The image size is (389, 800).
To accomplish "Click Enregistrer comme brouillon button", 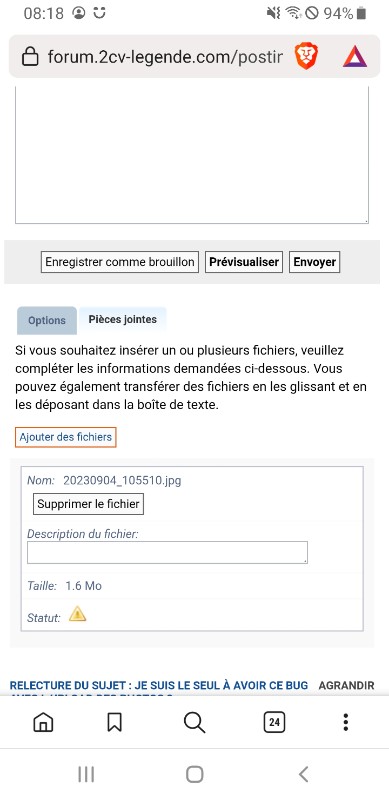I will (x=120, y=262).
